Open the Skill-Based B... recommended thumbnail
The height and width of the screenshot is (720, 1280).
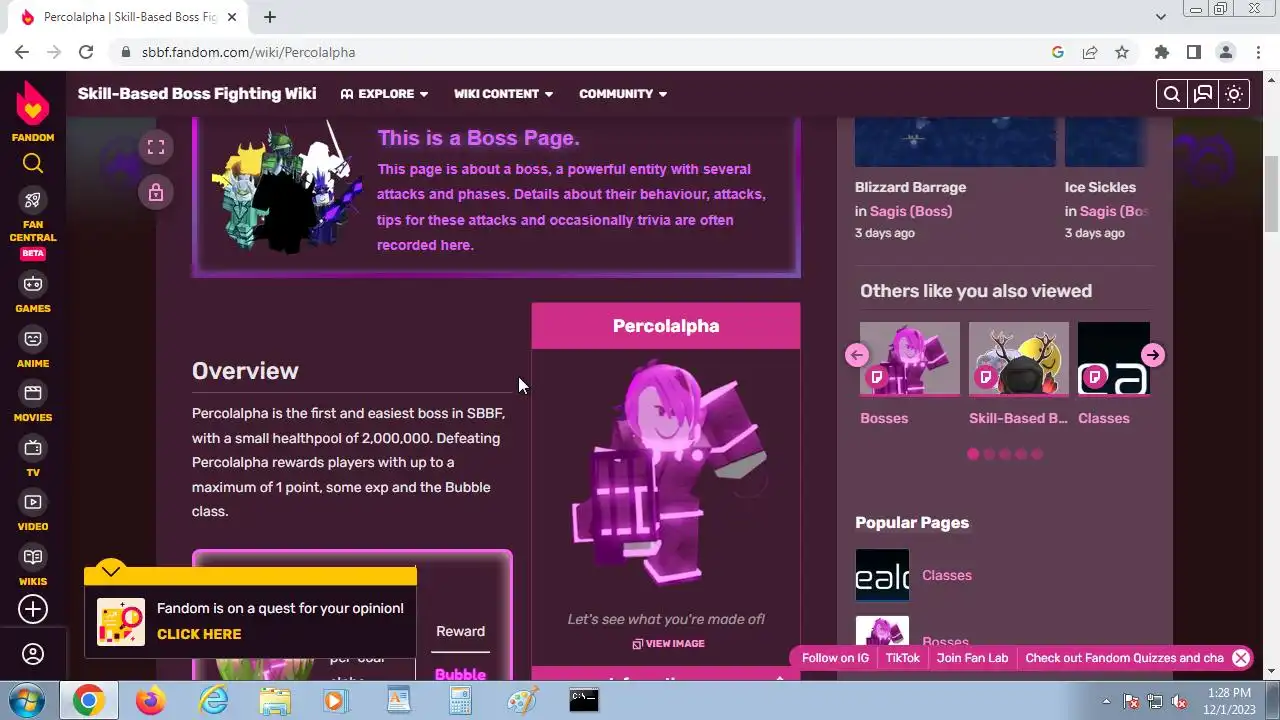[x=1019, y=358]
